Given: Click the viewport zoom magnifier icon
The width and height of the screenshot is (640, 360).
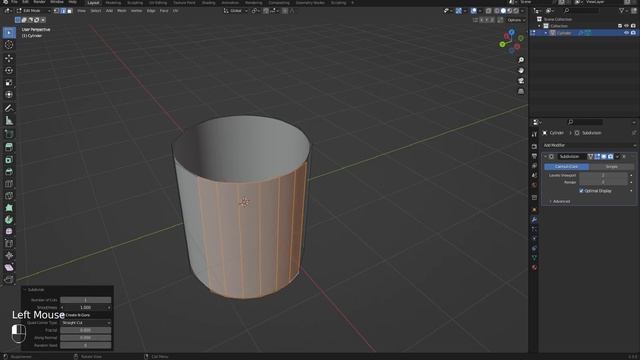Looking at the screenshot, I should [521, 60].
